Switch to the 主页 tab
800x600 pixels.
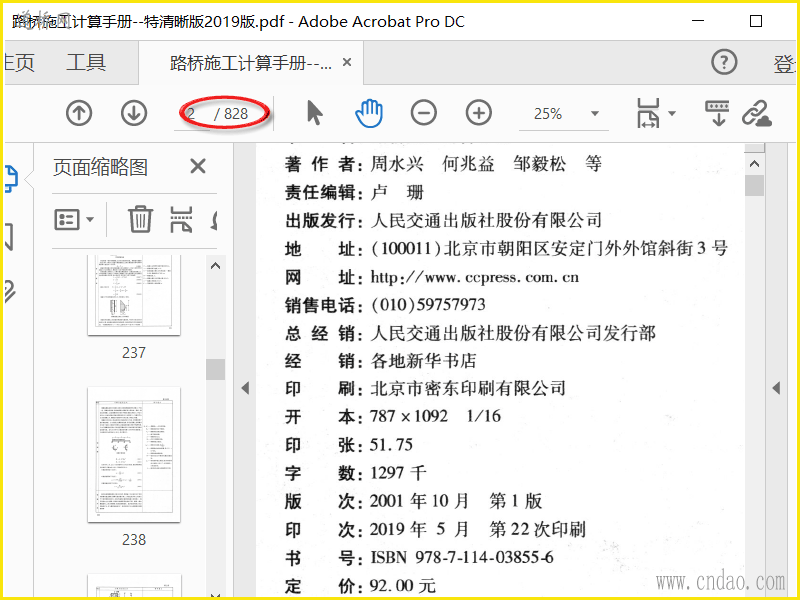pyautogui.click(x=19, y=63)
